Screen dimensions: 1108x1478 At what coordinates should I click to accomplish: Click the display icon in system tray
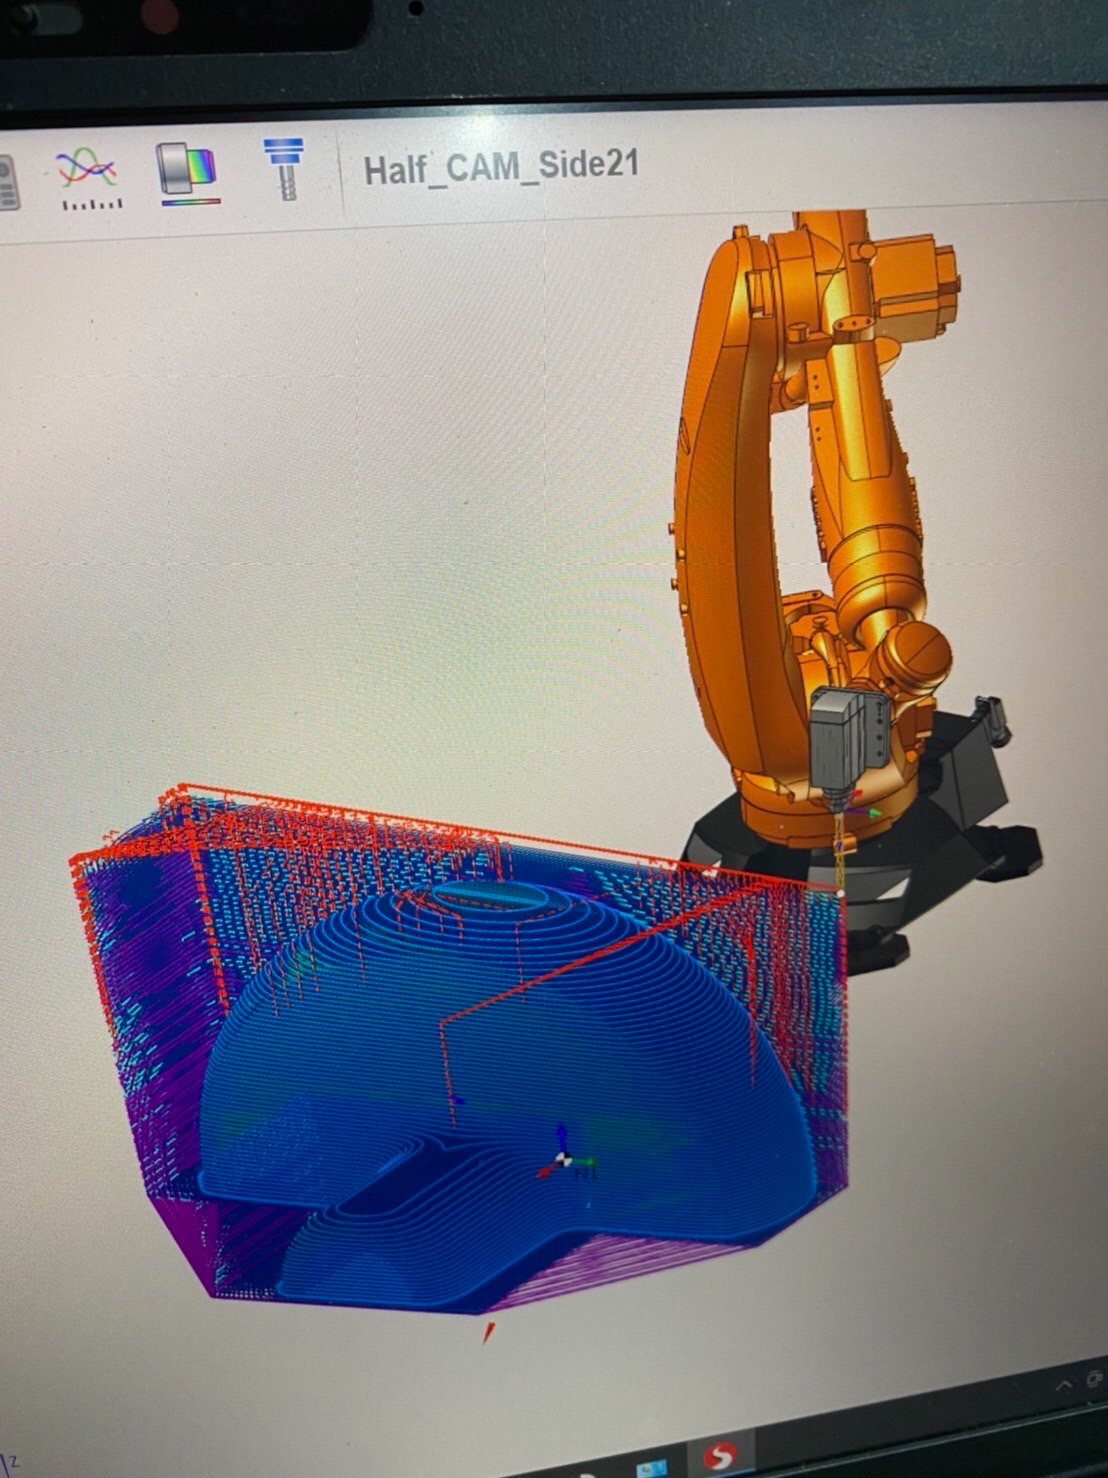click(x=1096, y=1378)
